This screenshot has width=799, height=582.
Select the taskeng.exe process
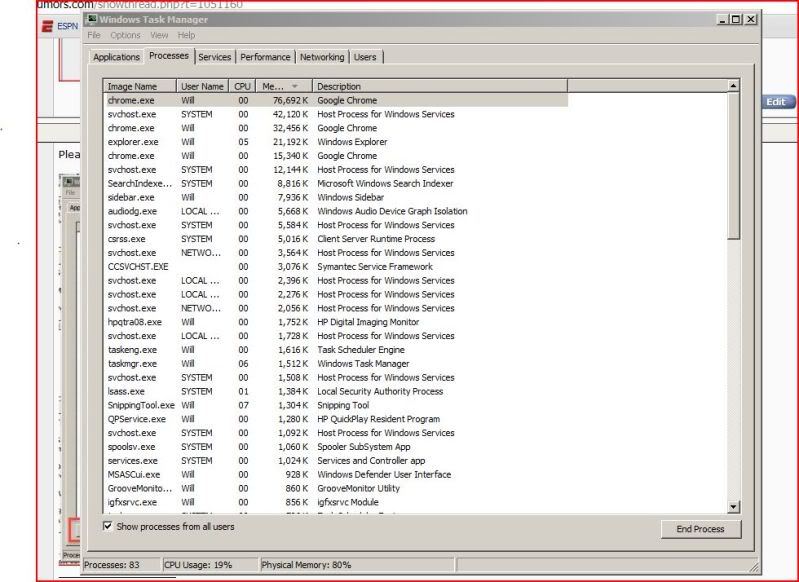pyautogui.click(x=335, y=350)
